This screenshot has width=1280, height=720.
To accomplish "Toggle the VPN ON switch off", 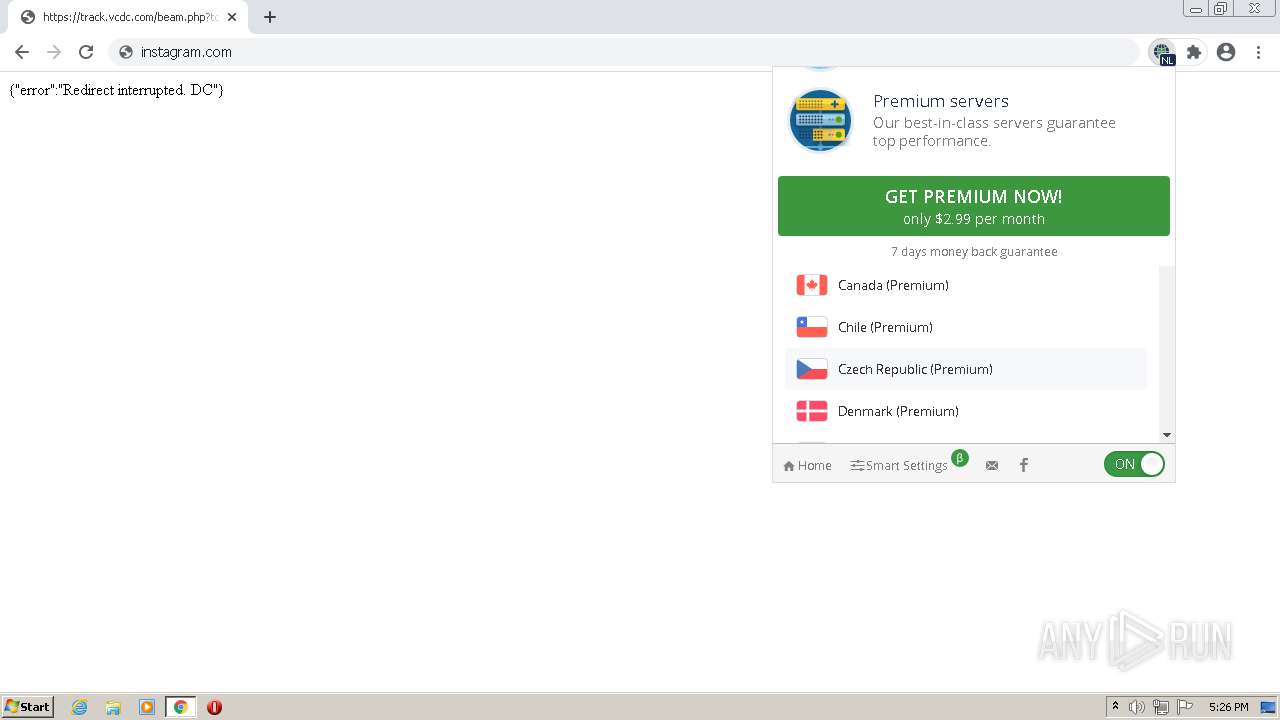I will (x=1134, y=464).
